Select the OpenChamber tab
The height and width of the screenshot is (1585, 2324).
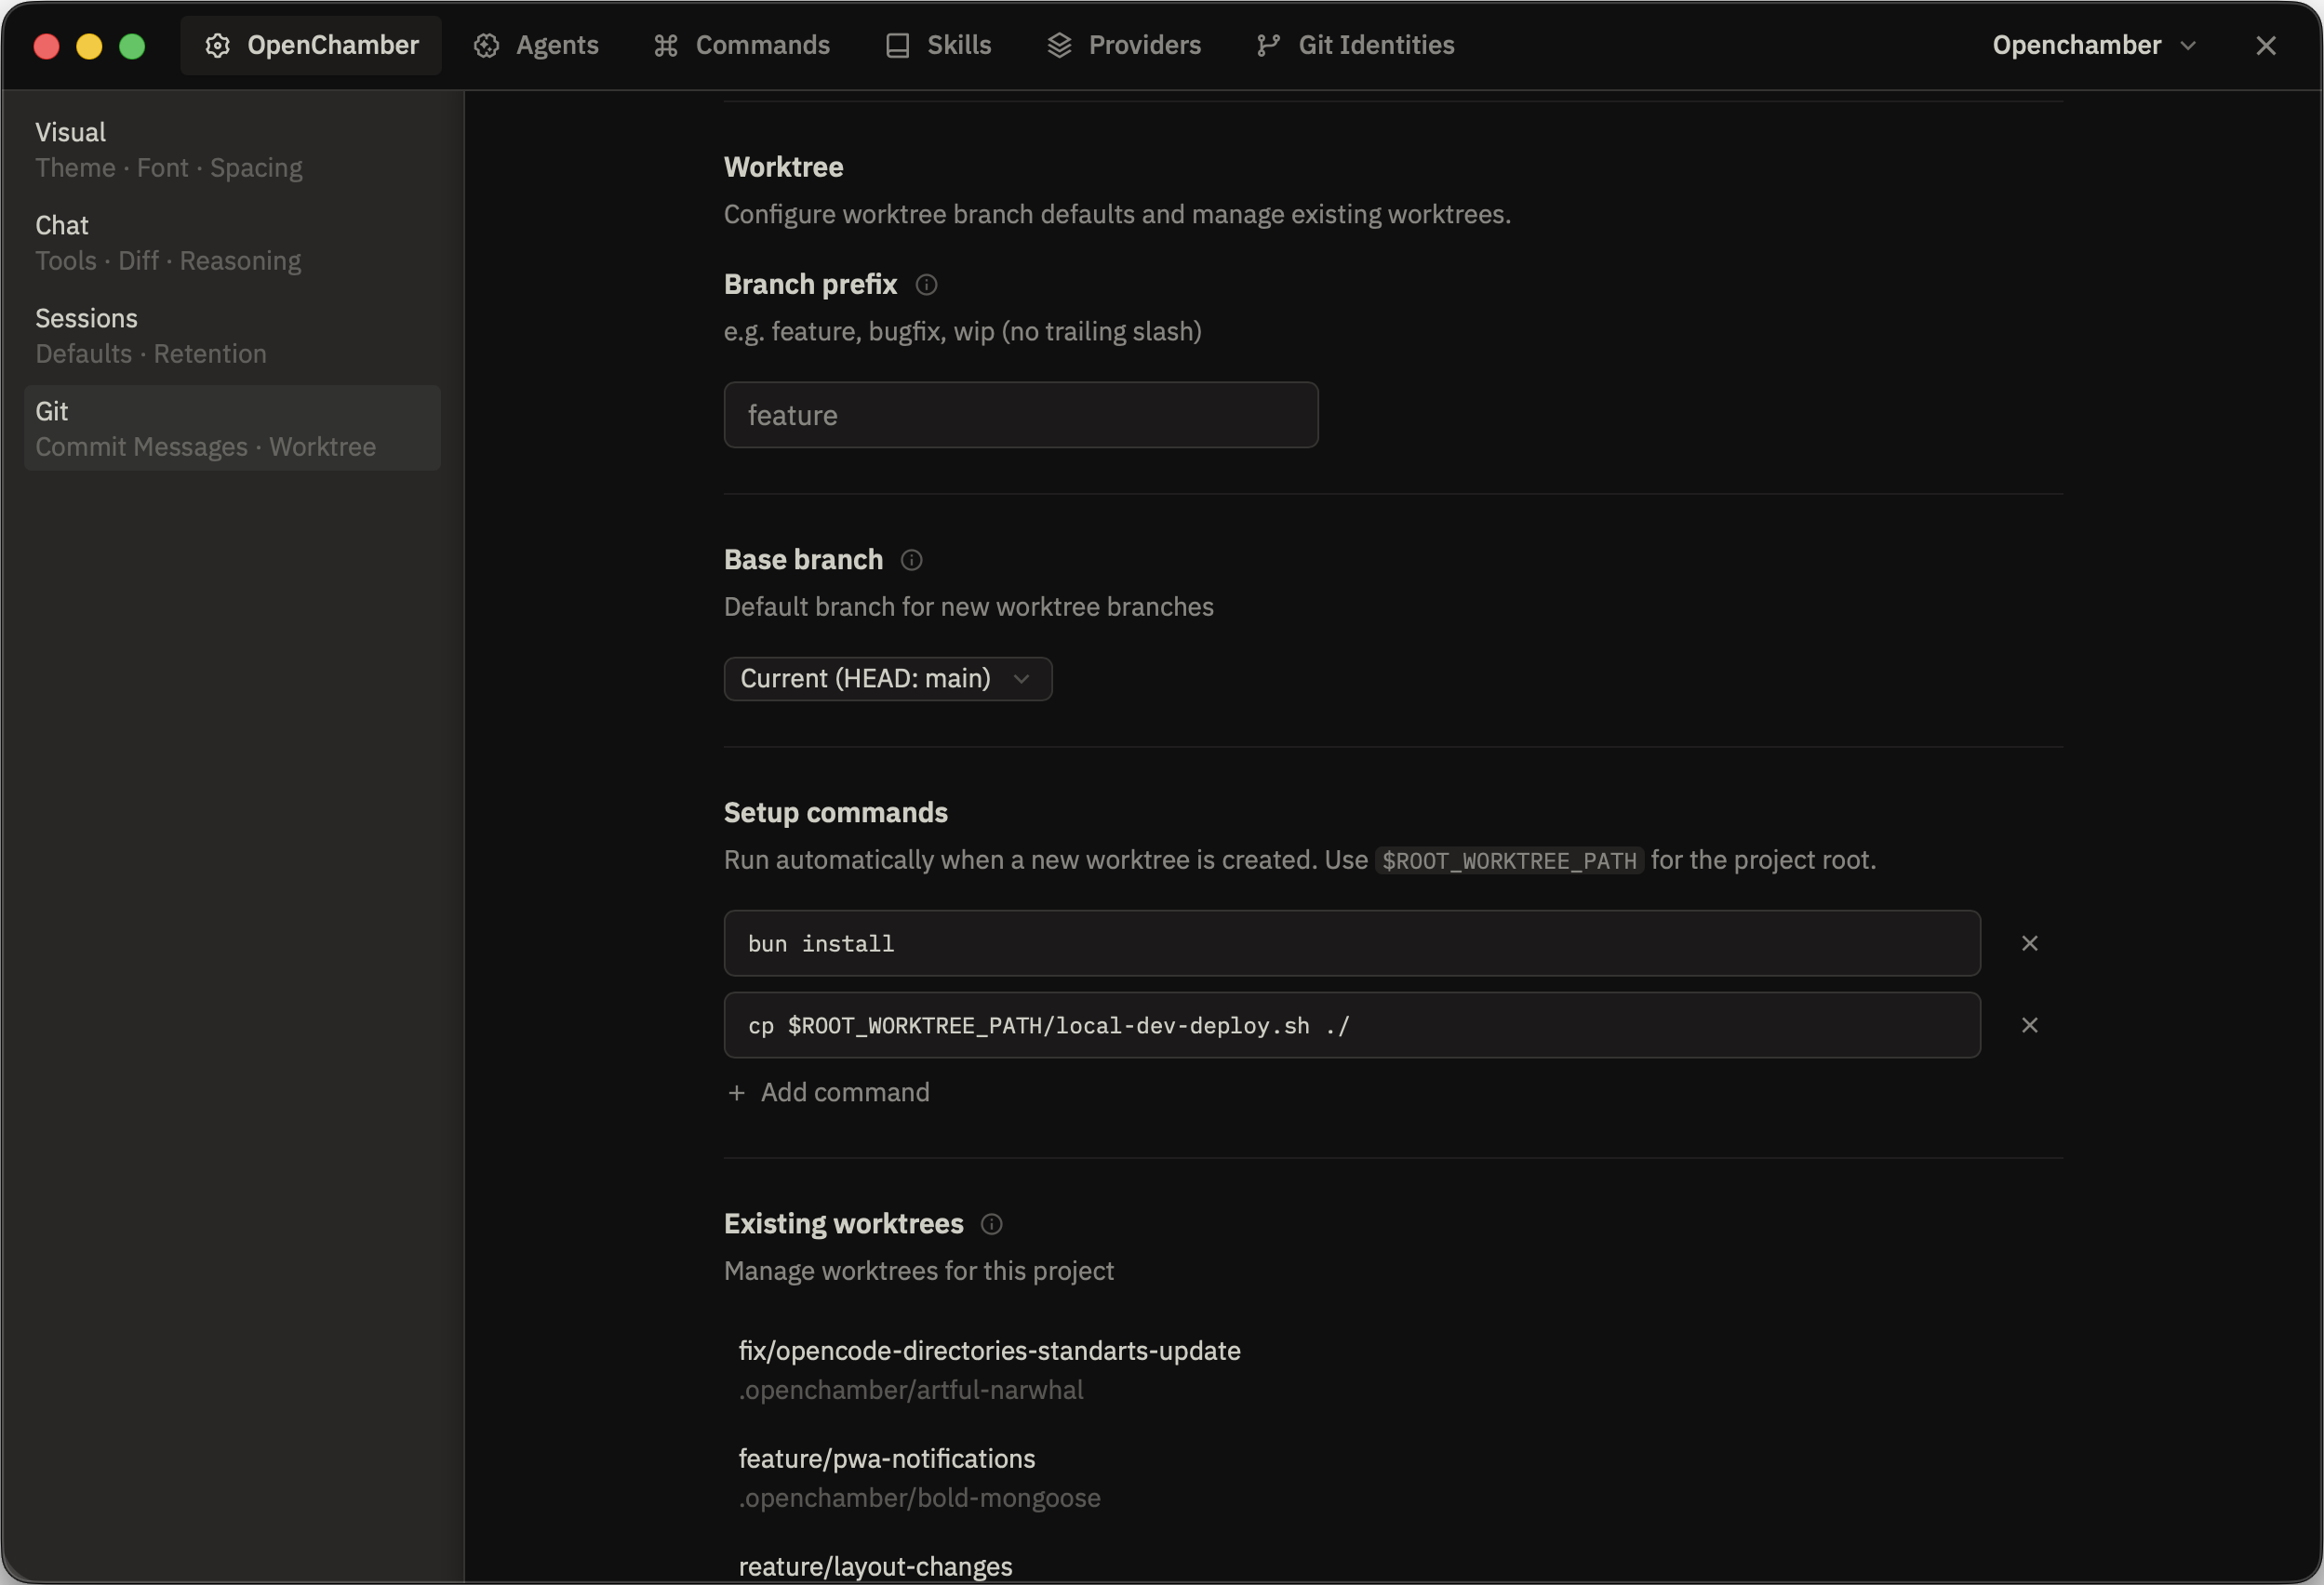point(311,46)
